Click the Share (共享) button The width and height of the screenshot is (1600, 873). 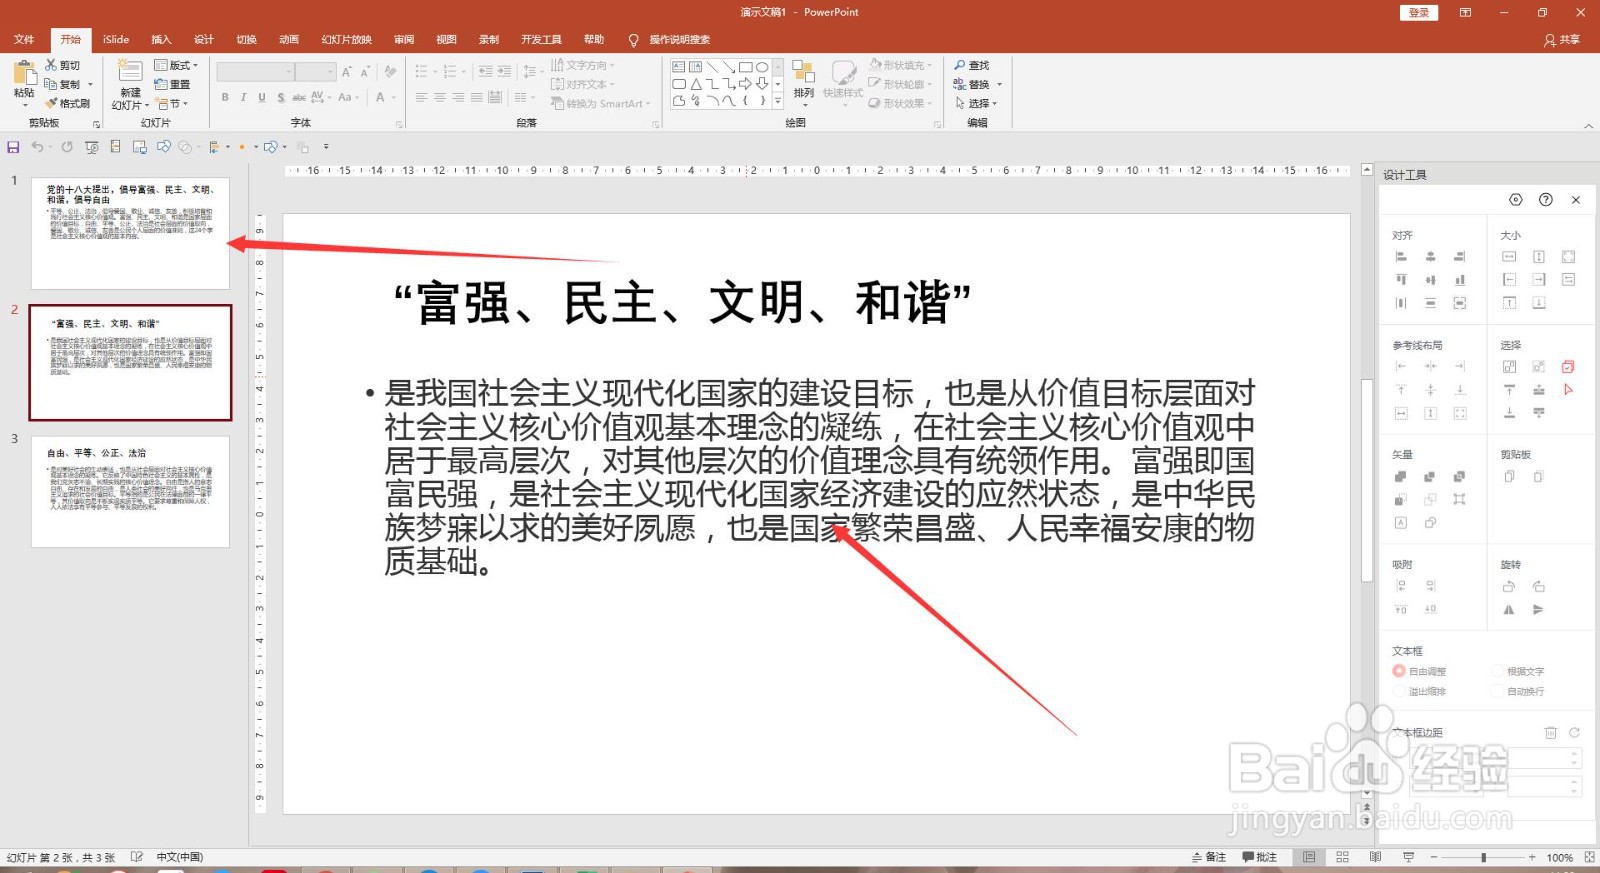1562,39
